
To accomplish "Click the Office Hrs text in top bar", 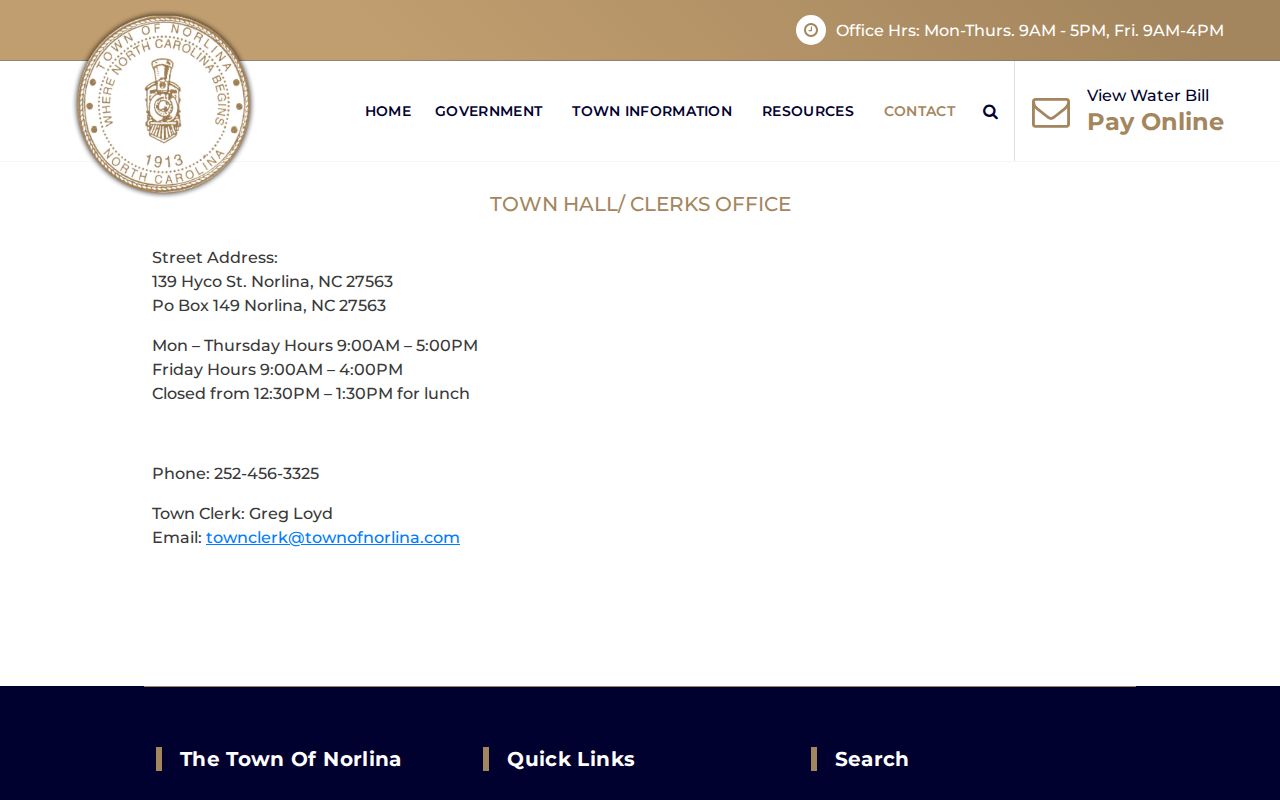I will (1030, 30).
